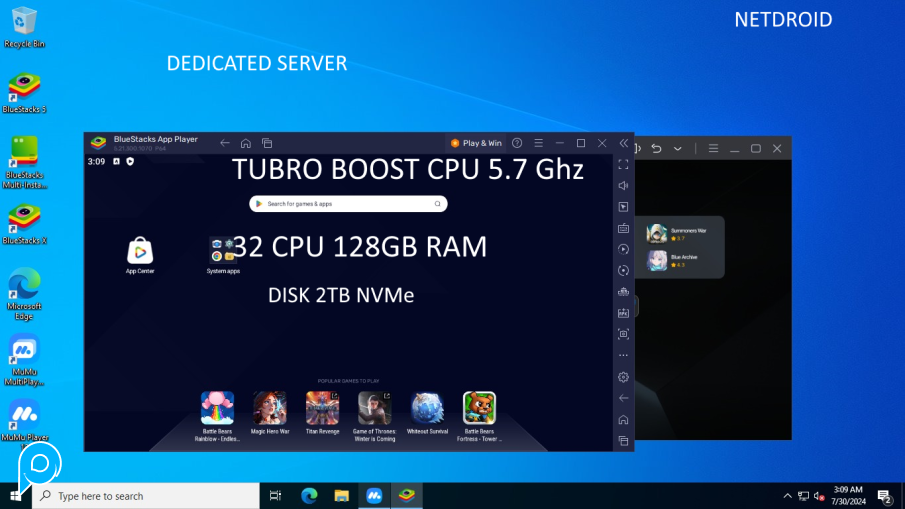Open the Magic Hero War game thumbnail

click(270, 408)
